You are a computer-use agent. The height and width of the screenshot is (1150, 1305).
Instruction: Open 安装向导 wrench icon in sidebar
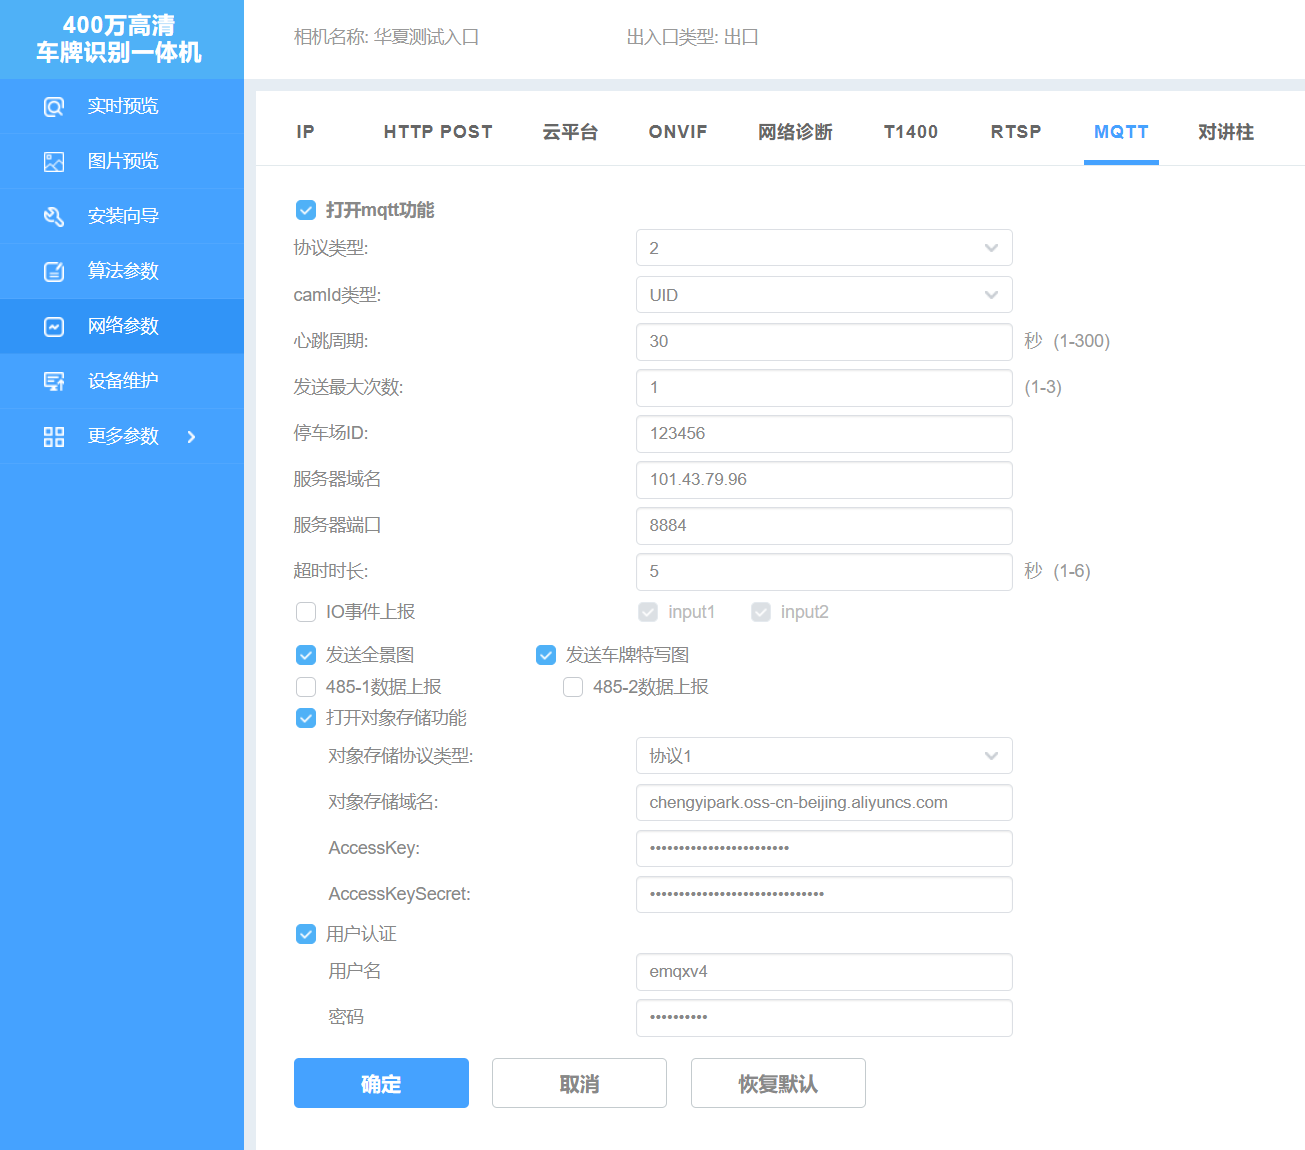tap(54, 217)
